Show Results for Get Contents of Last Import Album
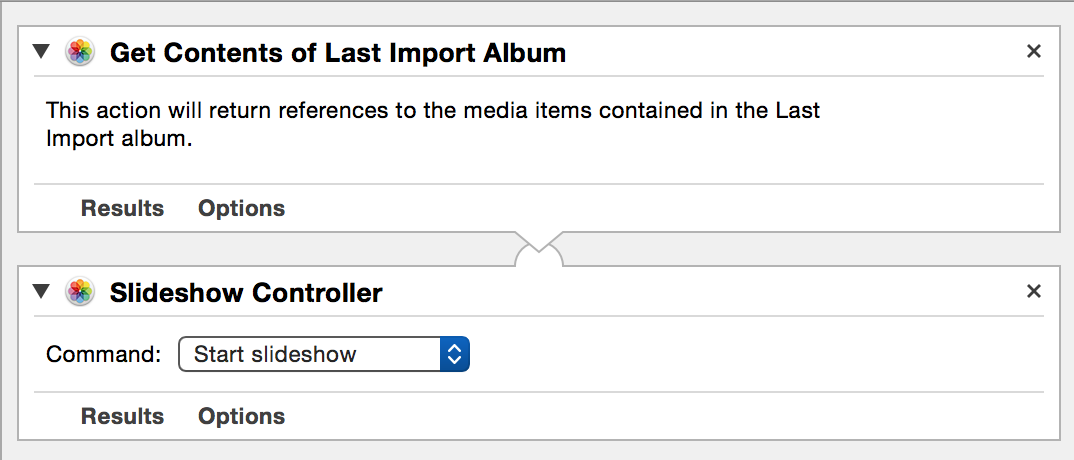This screenshot has height=460, width=1074. pos(122,208)
